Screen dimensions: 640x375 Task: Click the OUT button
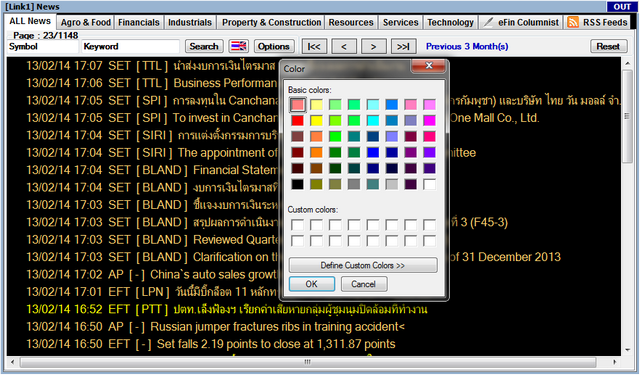click(622, 7)
